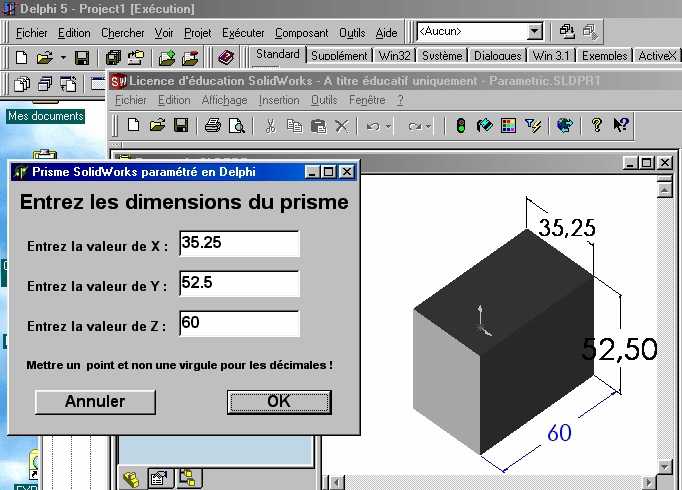The height and width of the screenshot is (490, 682).
Task: Select the Win 3.1 component palette tab
Action: pos(551,56)
